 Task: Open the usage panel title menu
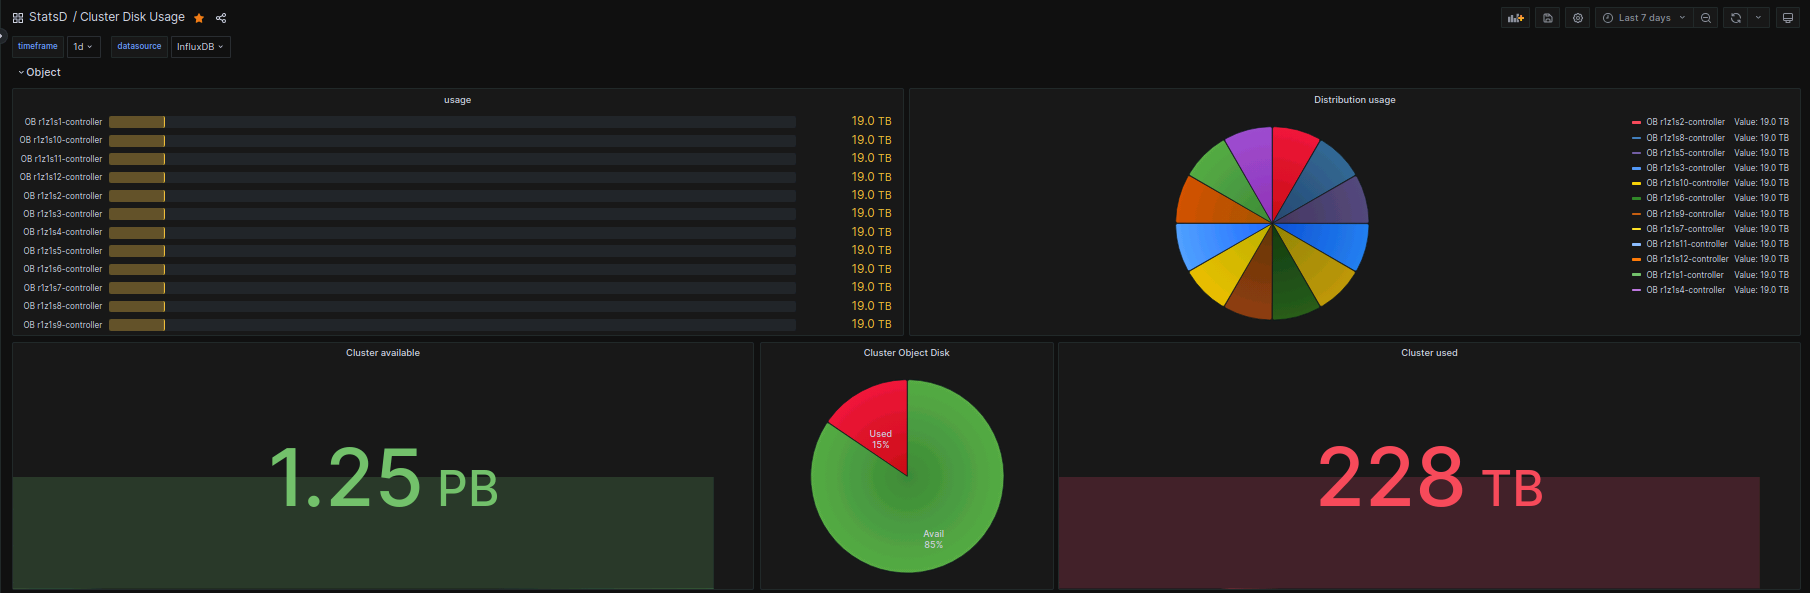[x=457, y=100]
